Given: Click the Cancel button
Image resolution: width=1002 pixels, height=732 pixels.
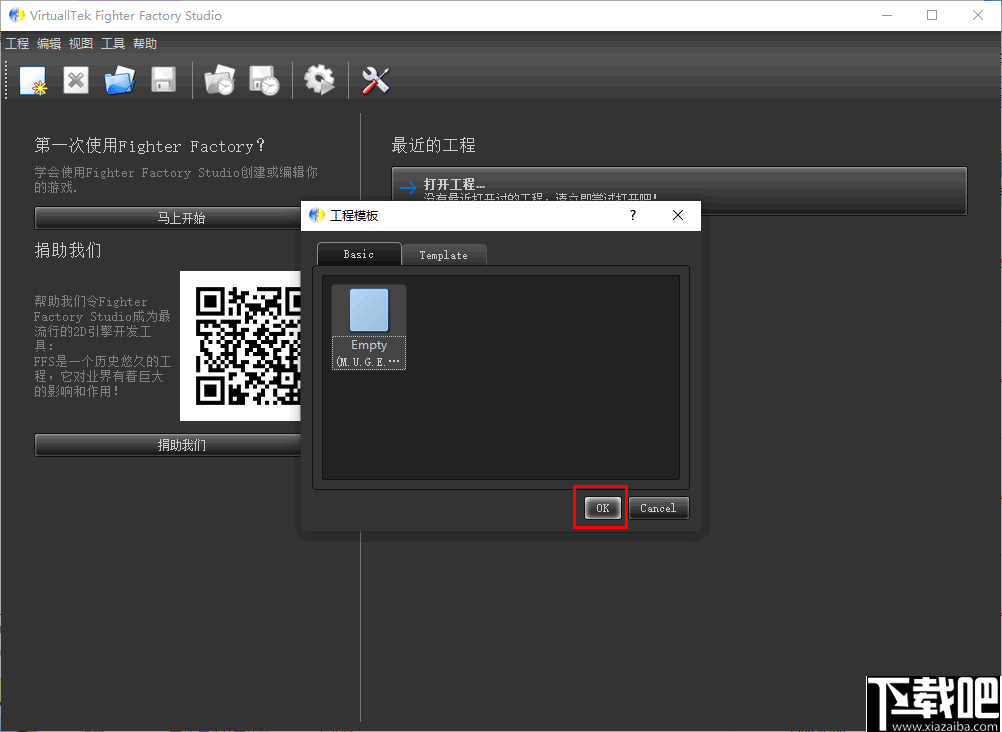Looking at the screenshot, I should (x=658, y=508).
